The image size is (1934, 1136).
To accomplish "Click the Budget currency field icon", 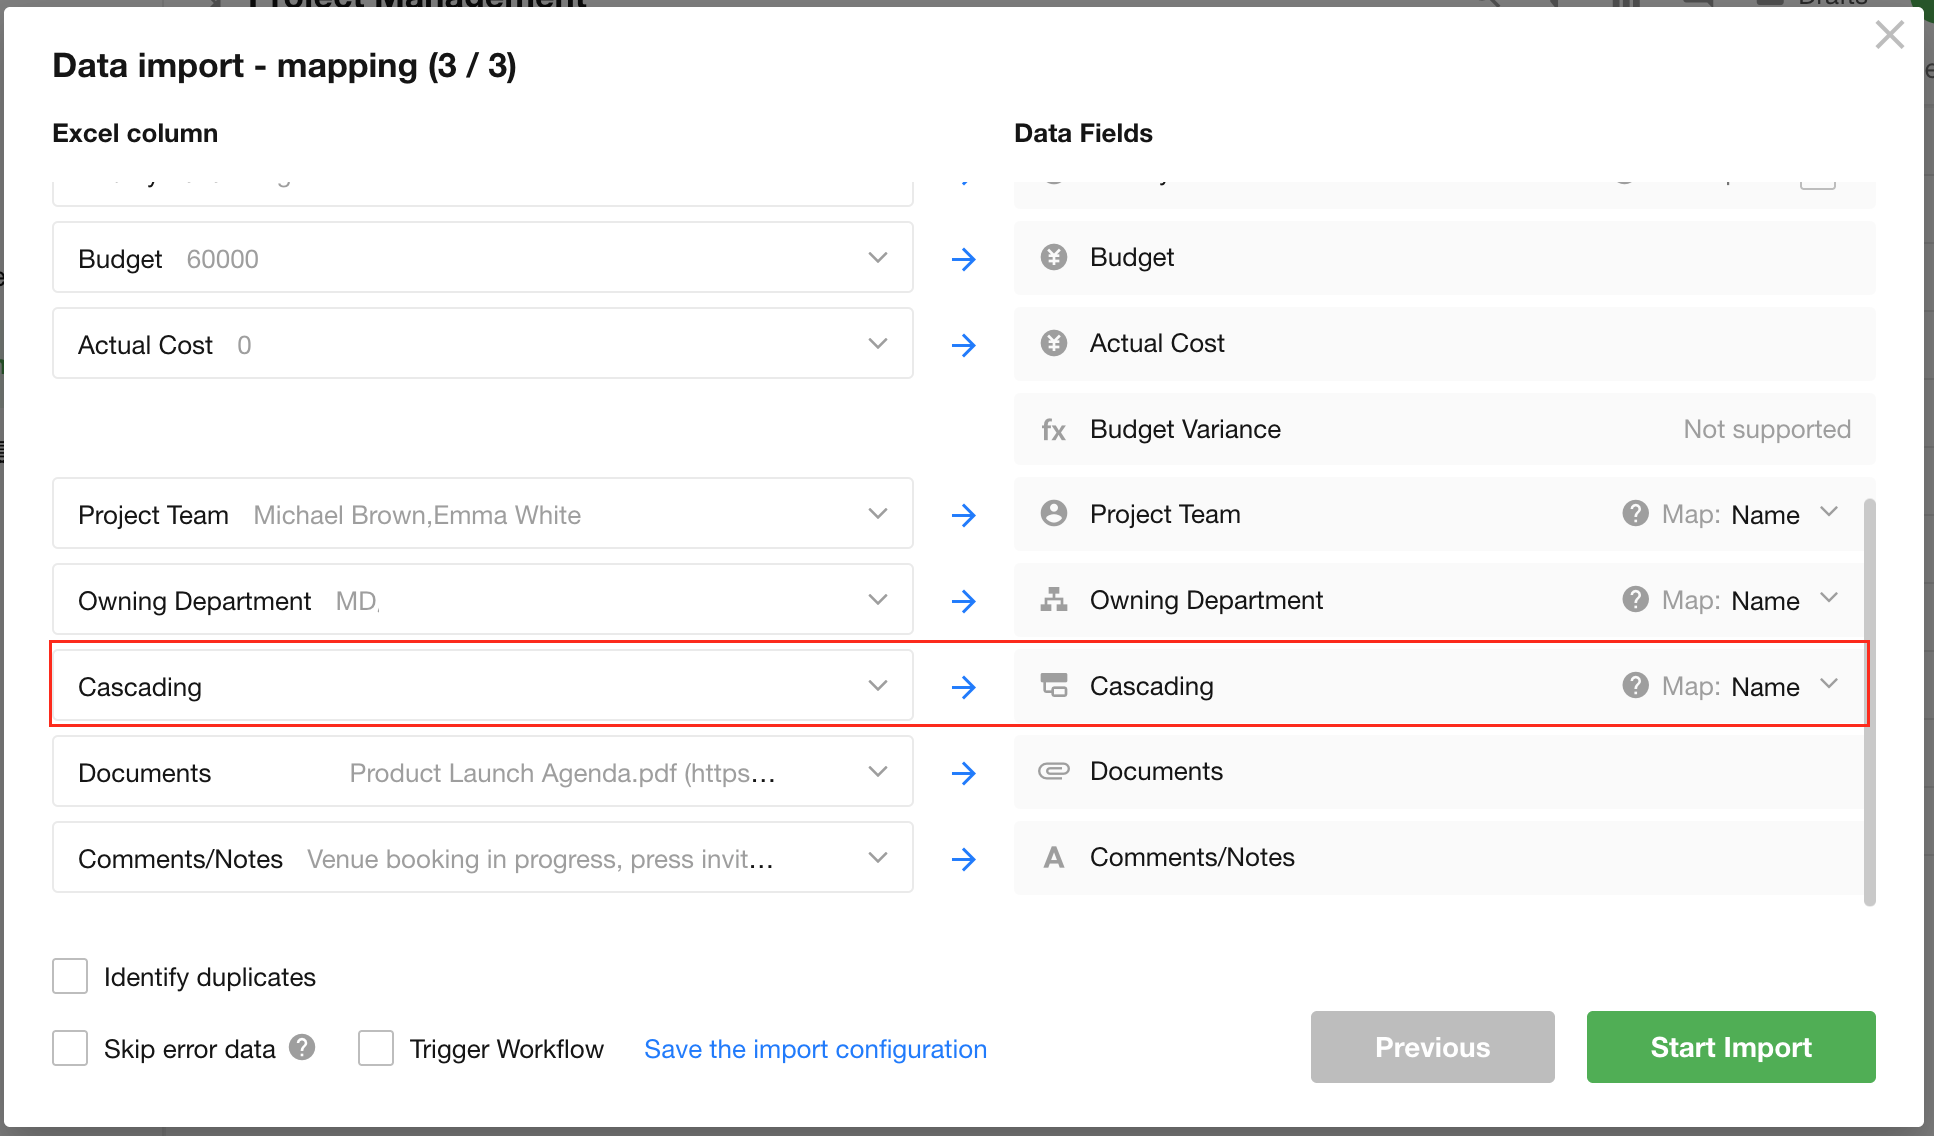I will pyautogui.click(x=1053, y=258).
